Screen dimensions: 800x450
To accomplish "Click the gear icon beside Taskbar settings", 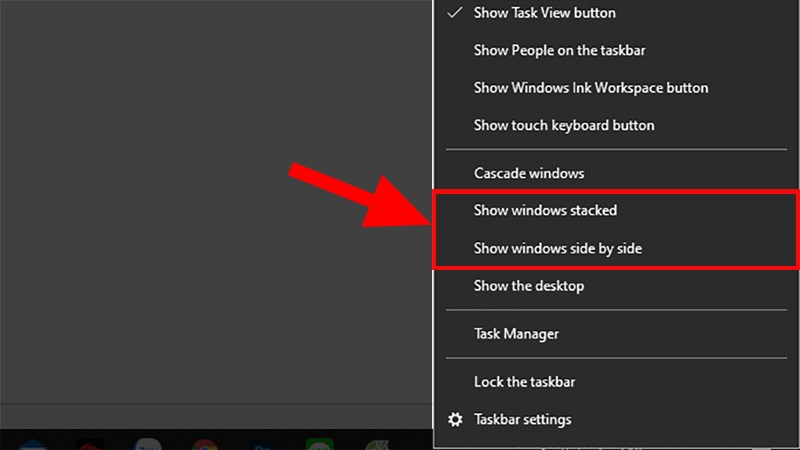I will point(455,419).
